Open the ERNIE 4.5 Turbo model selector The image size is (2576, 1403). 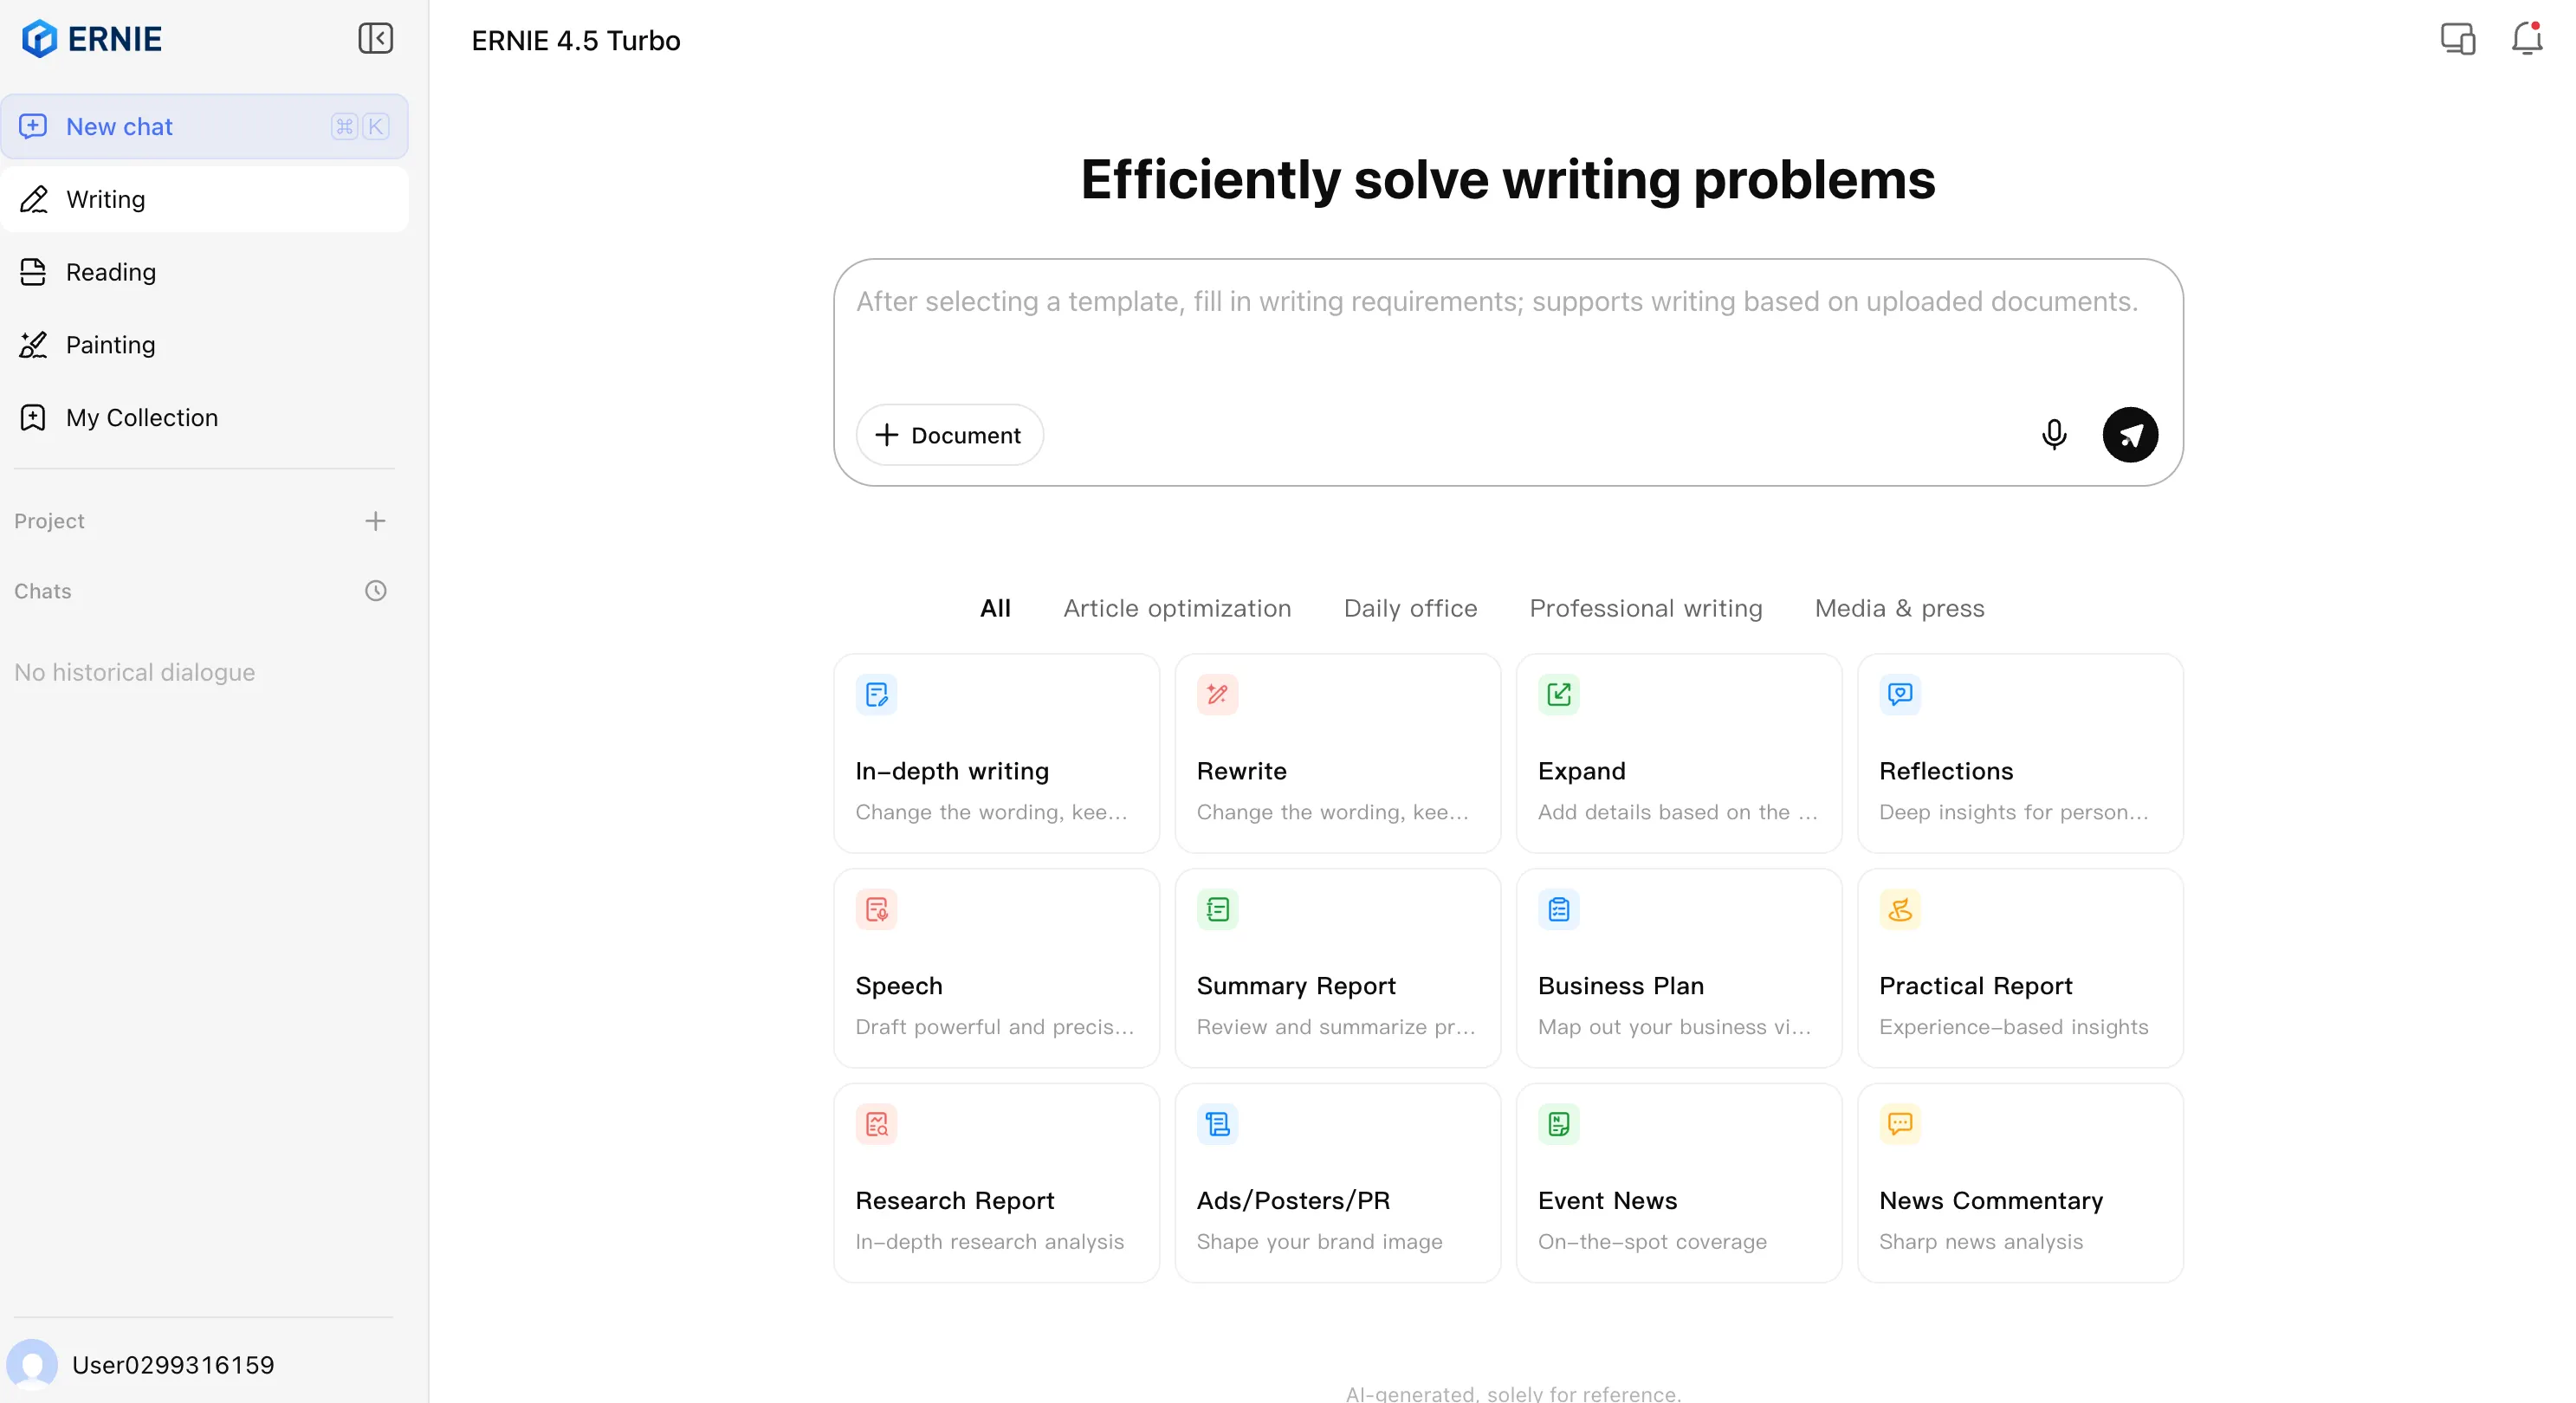576,41
